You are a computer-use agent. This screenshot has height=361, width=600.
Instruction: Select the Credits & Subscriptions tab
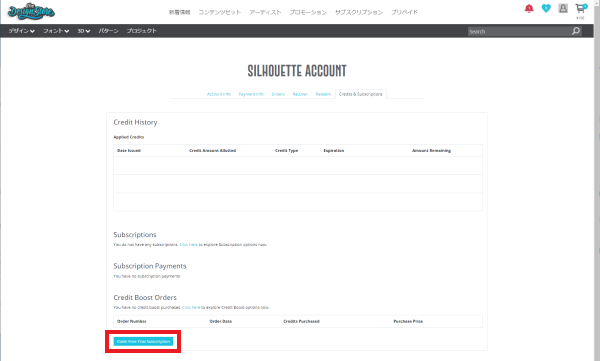(x=361, y=94)
